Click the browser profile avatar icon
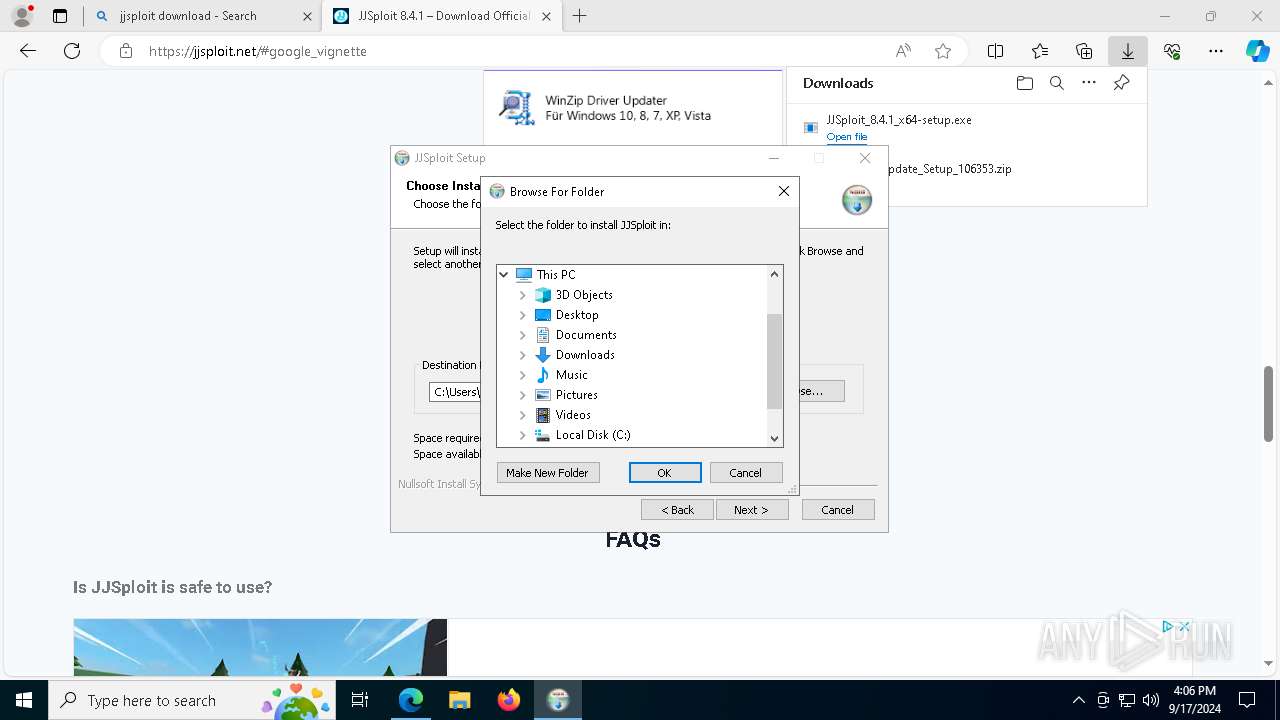The width and height of the screenshot is (1280, 720). (22, 16)
